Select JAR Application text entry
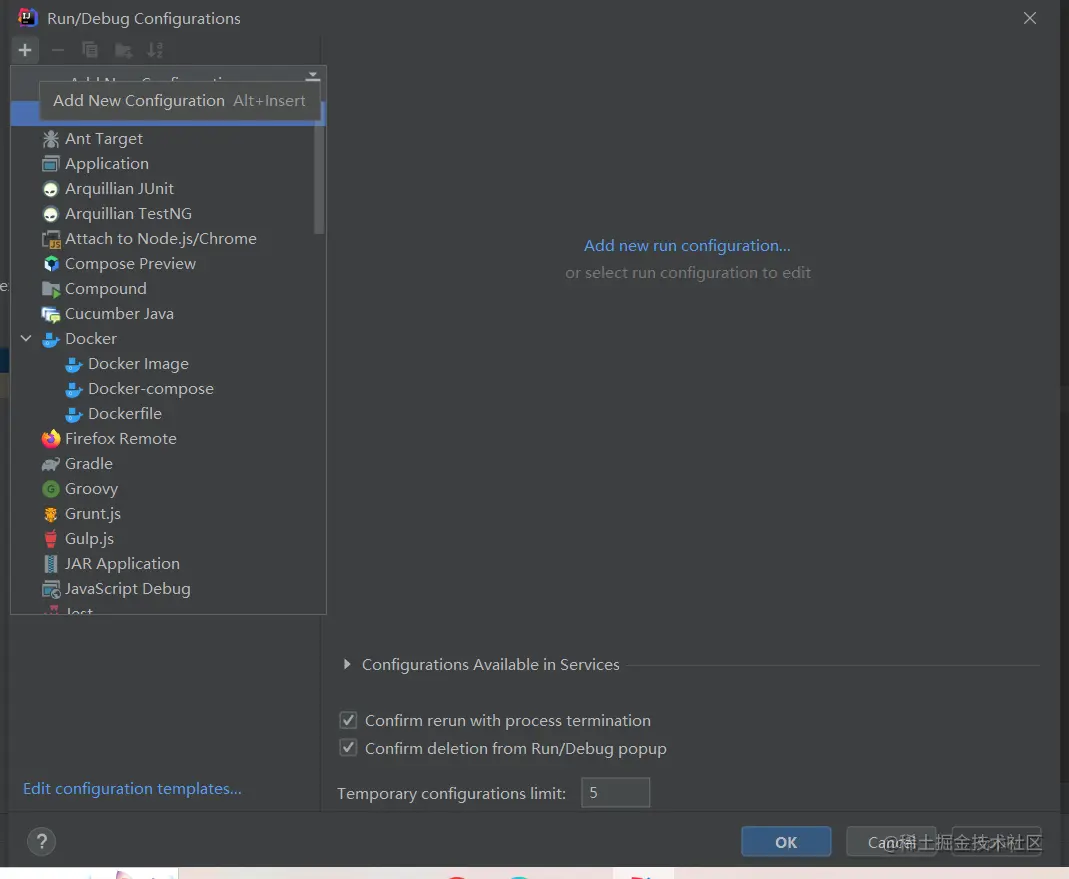1069x879 pixels. 122,564
